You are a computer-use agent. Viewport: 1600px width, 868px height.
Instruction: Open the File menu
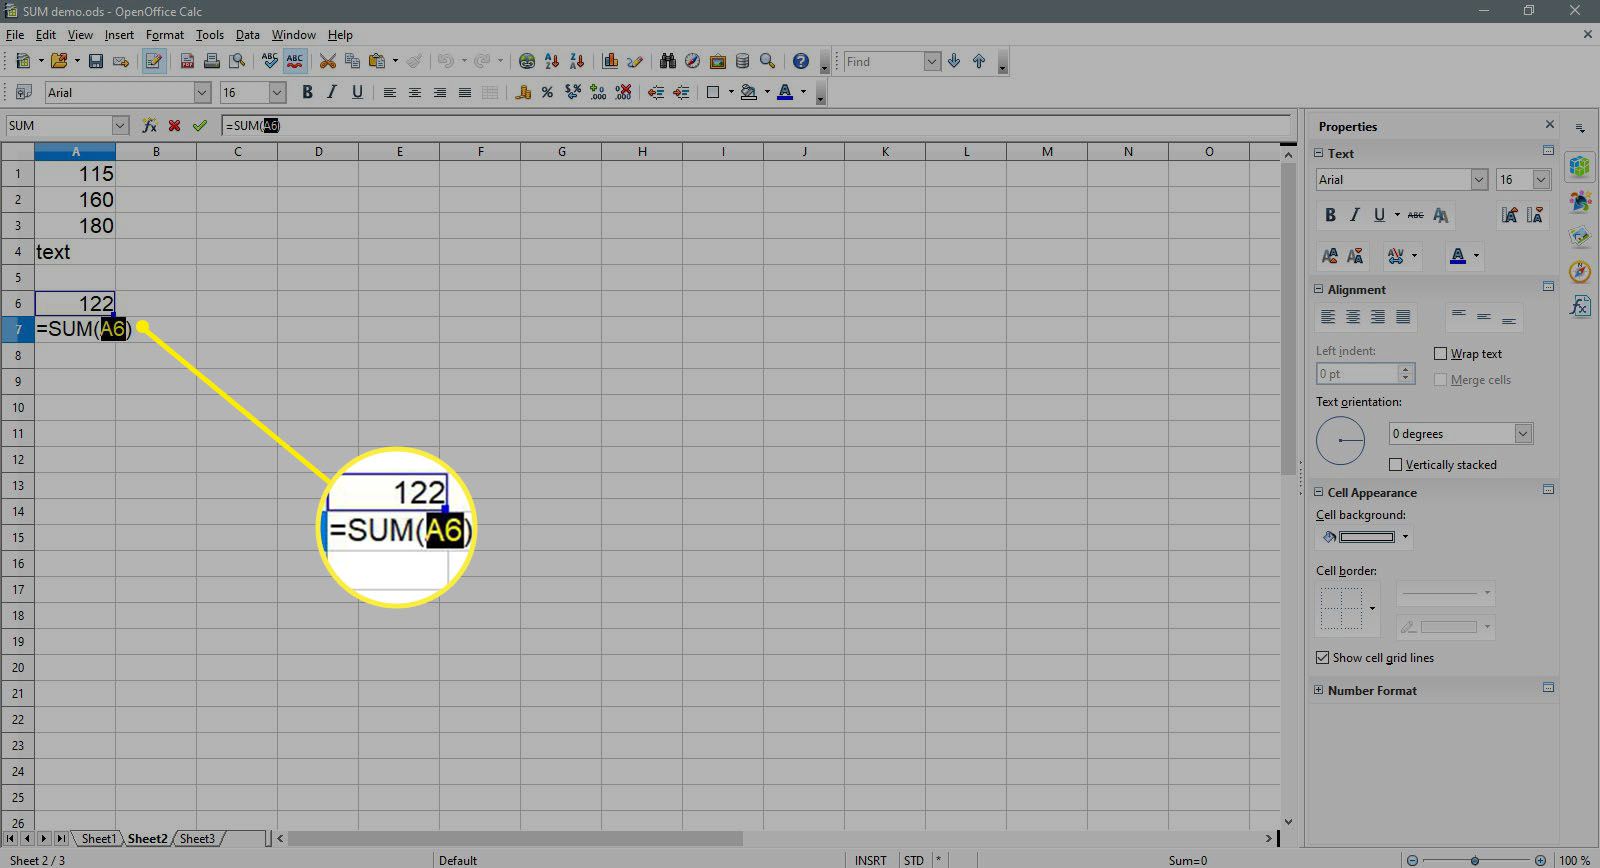pyautogui.click(x=14, y=35)
